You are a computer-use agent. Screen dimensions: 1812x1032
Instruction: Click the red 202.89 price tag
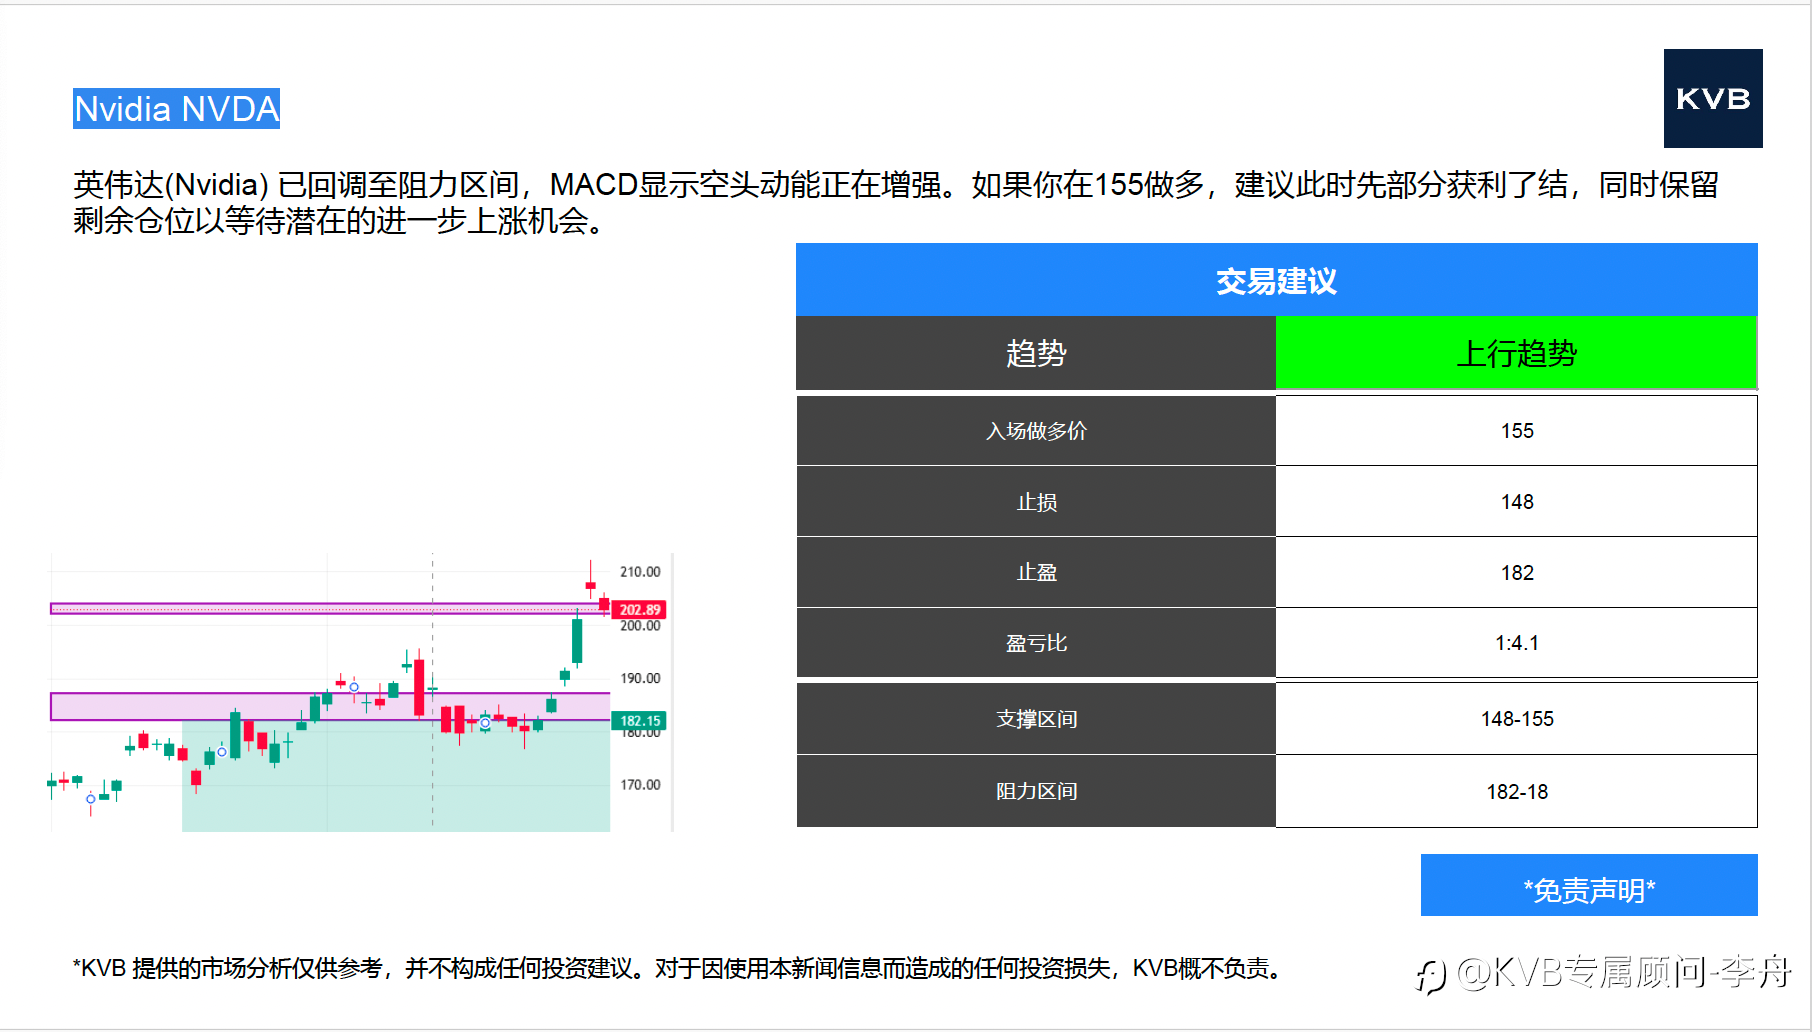pos(639,610)
